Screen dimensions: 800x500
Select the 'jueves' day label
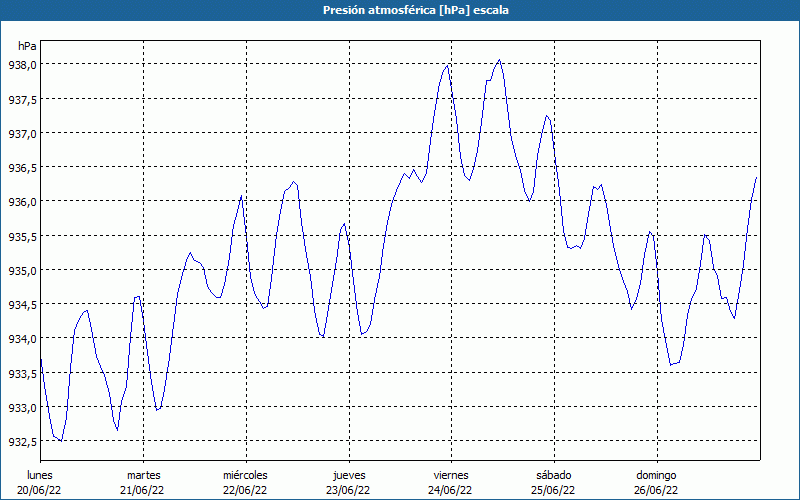pos(349,475)
